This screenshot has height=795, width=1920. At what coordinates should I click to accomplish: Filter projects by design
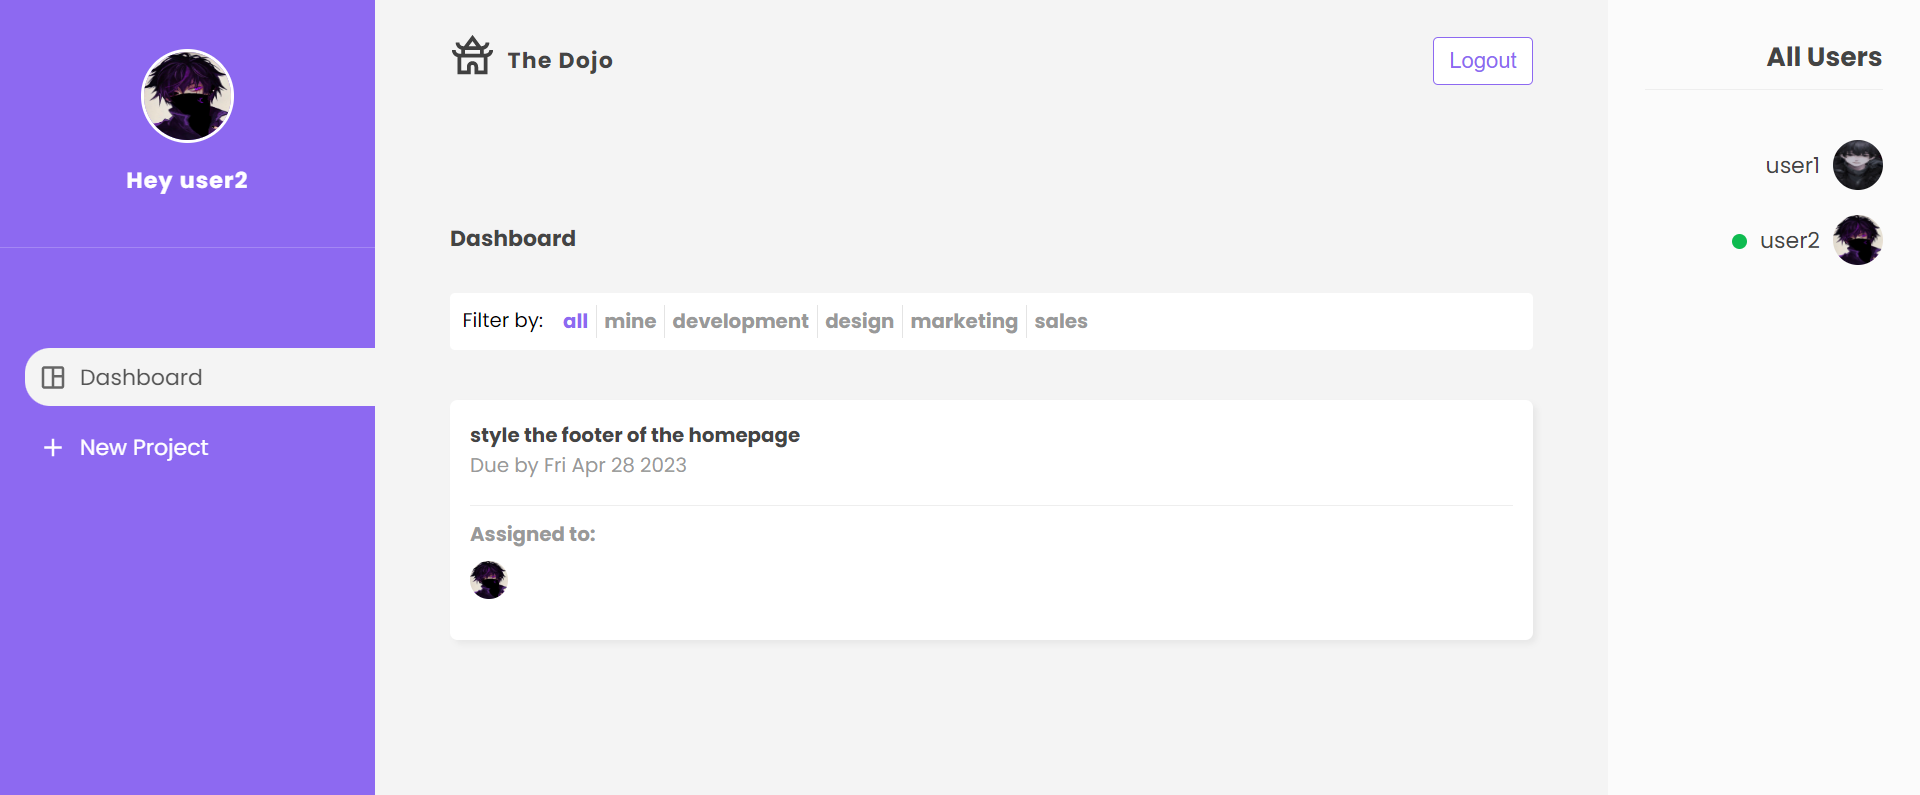click(x=859, y=321)
